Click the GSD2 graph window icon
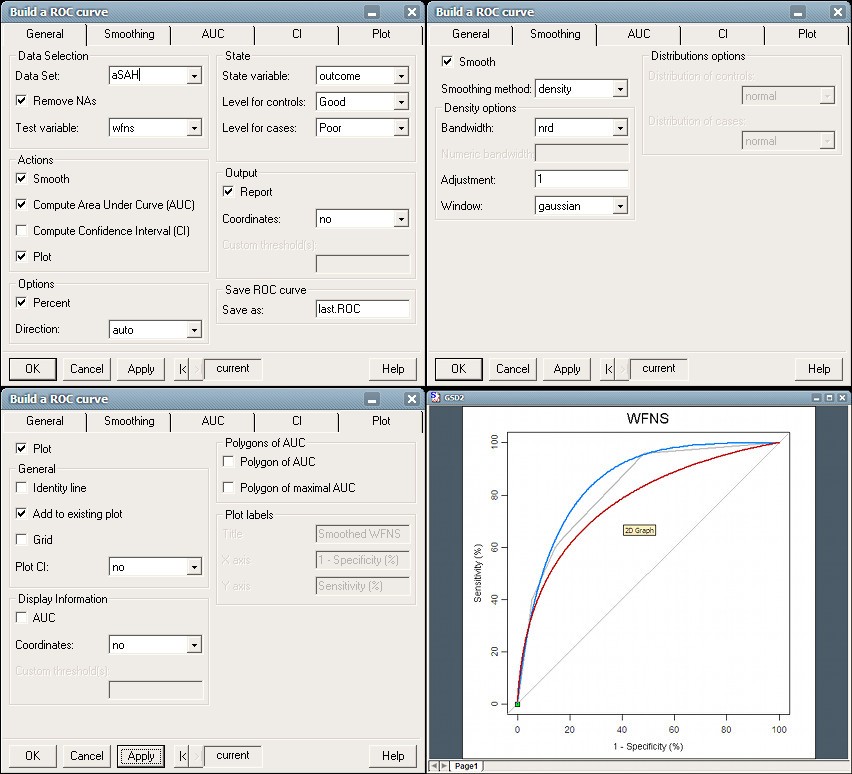 tap(435, 397)
